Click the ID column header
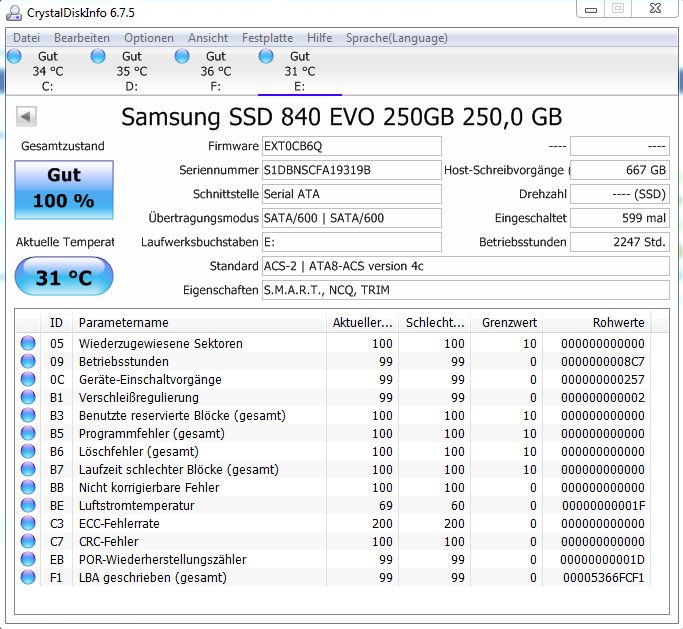The image size is (683, 629). (x=56, y=322)
